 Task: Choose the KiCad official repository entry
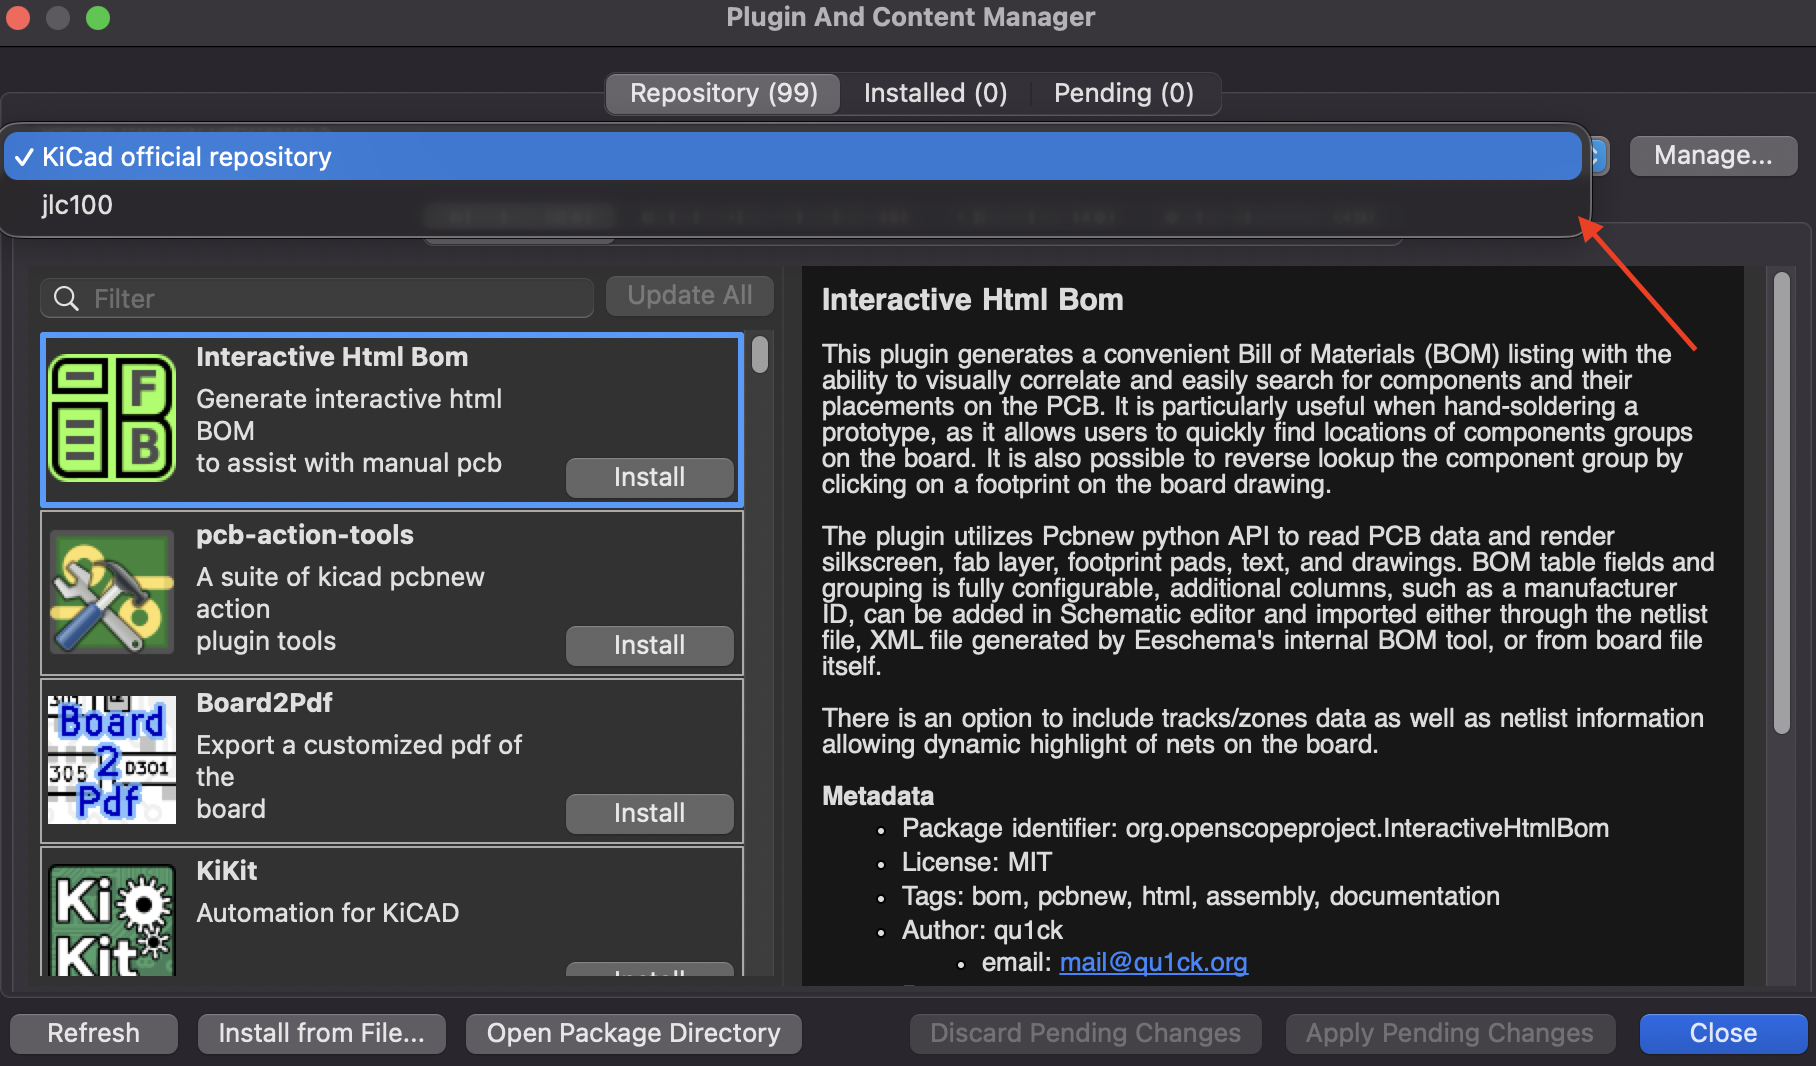[x=186, y=156]
